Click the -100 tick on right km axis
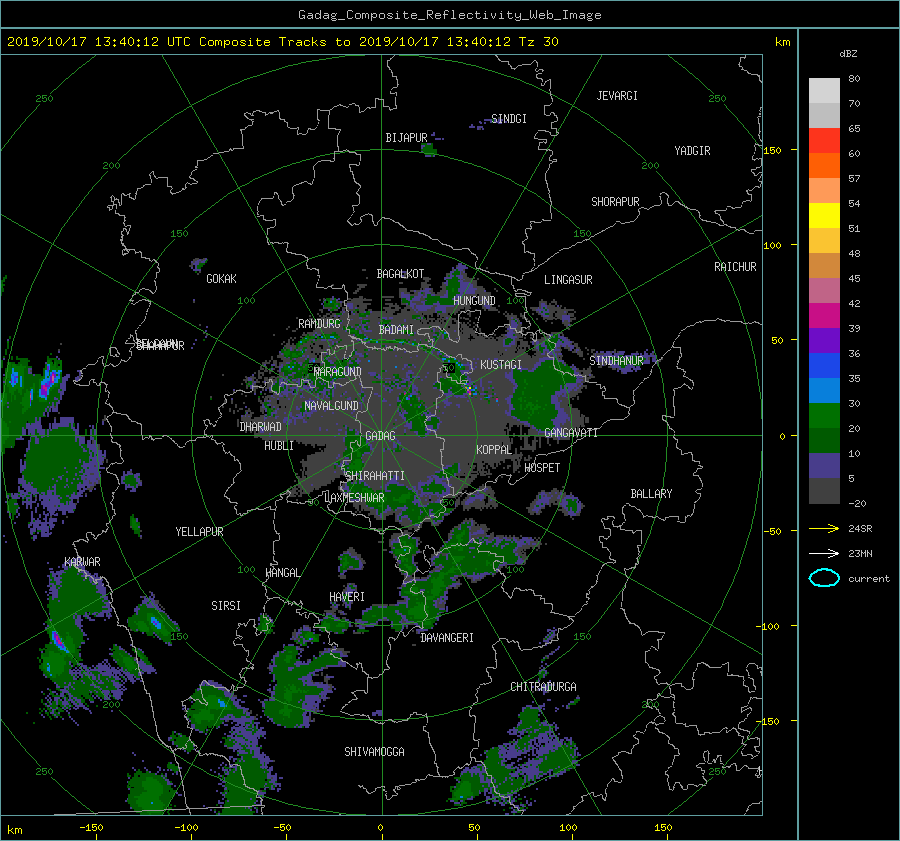The image size is (900, 841). [x=767, y=626]
